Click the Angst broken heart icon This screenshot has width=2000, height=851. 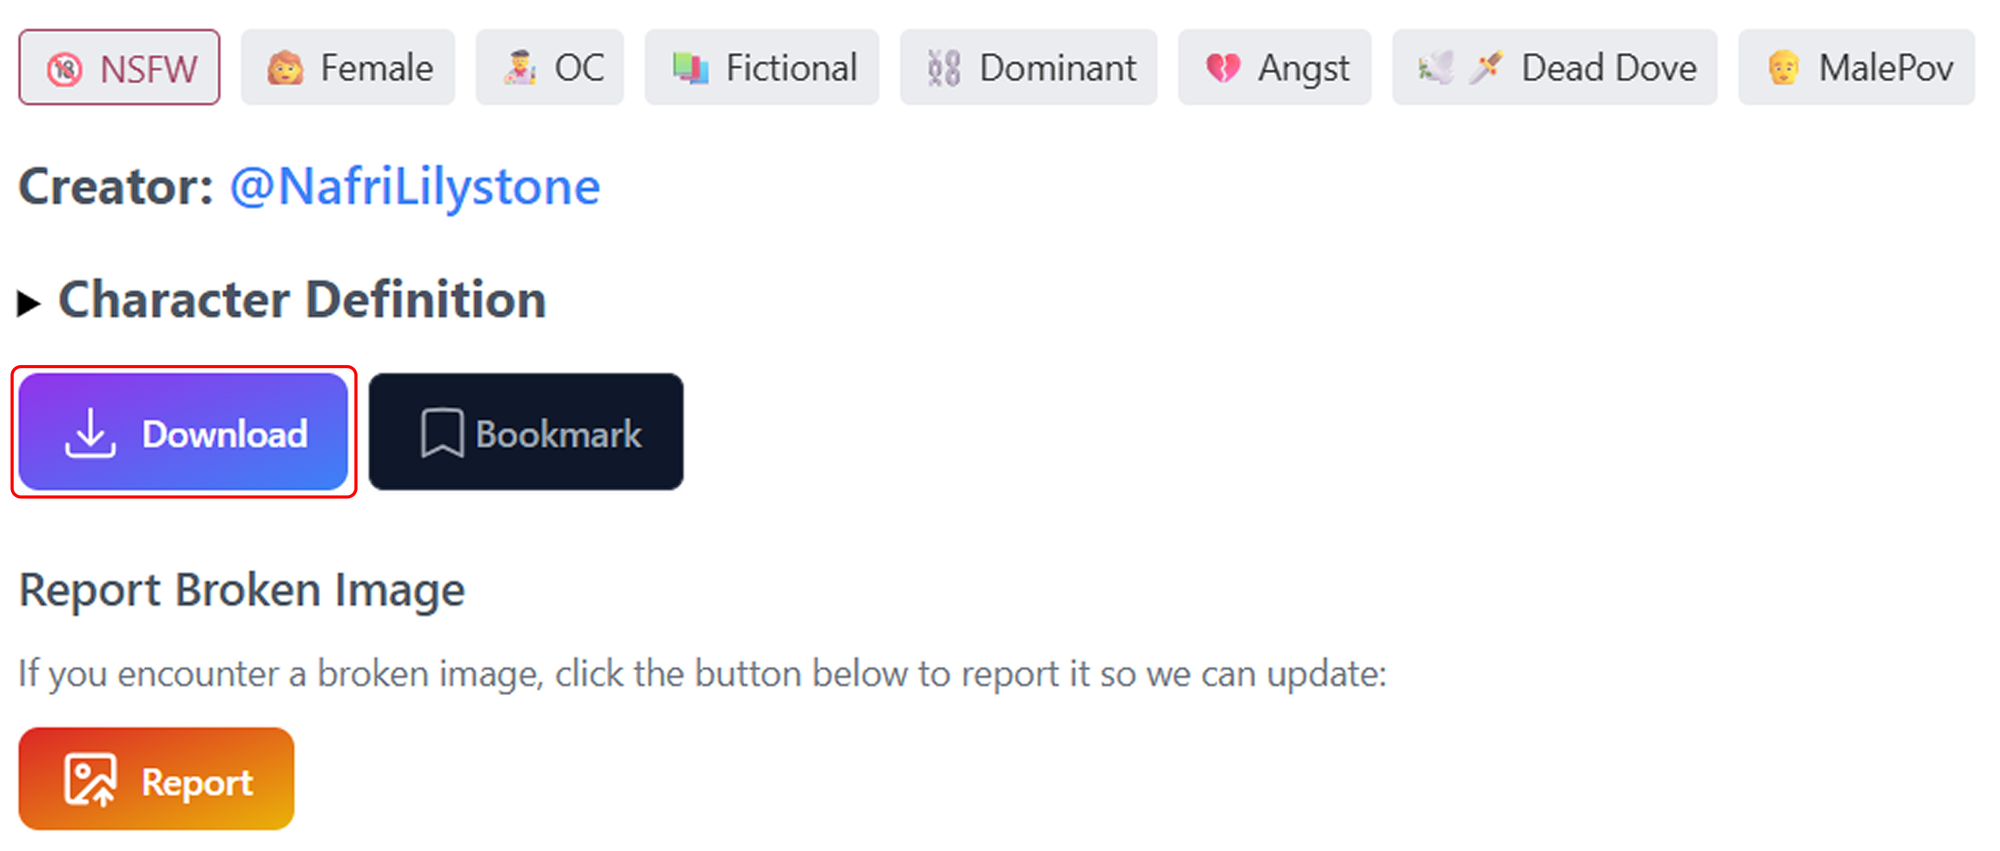[x=1223, y=68]
